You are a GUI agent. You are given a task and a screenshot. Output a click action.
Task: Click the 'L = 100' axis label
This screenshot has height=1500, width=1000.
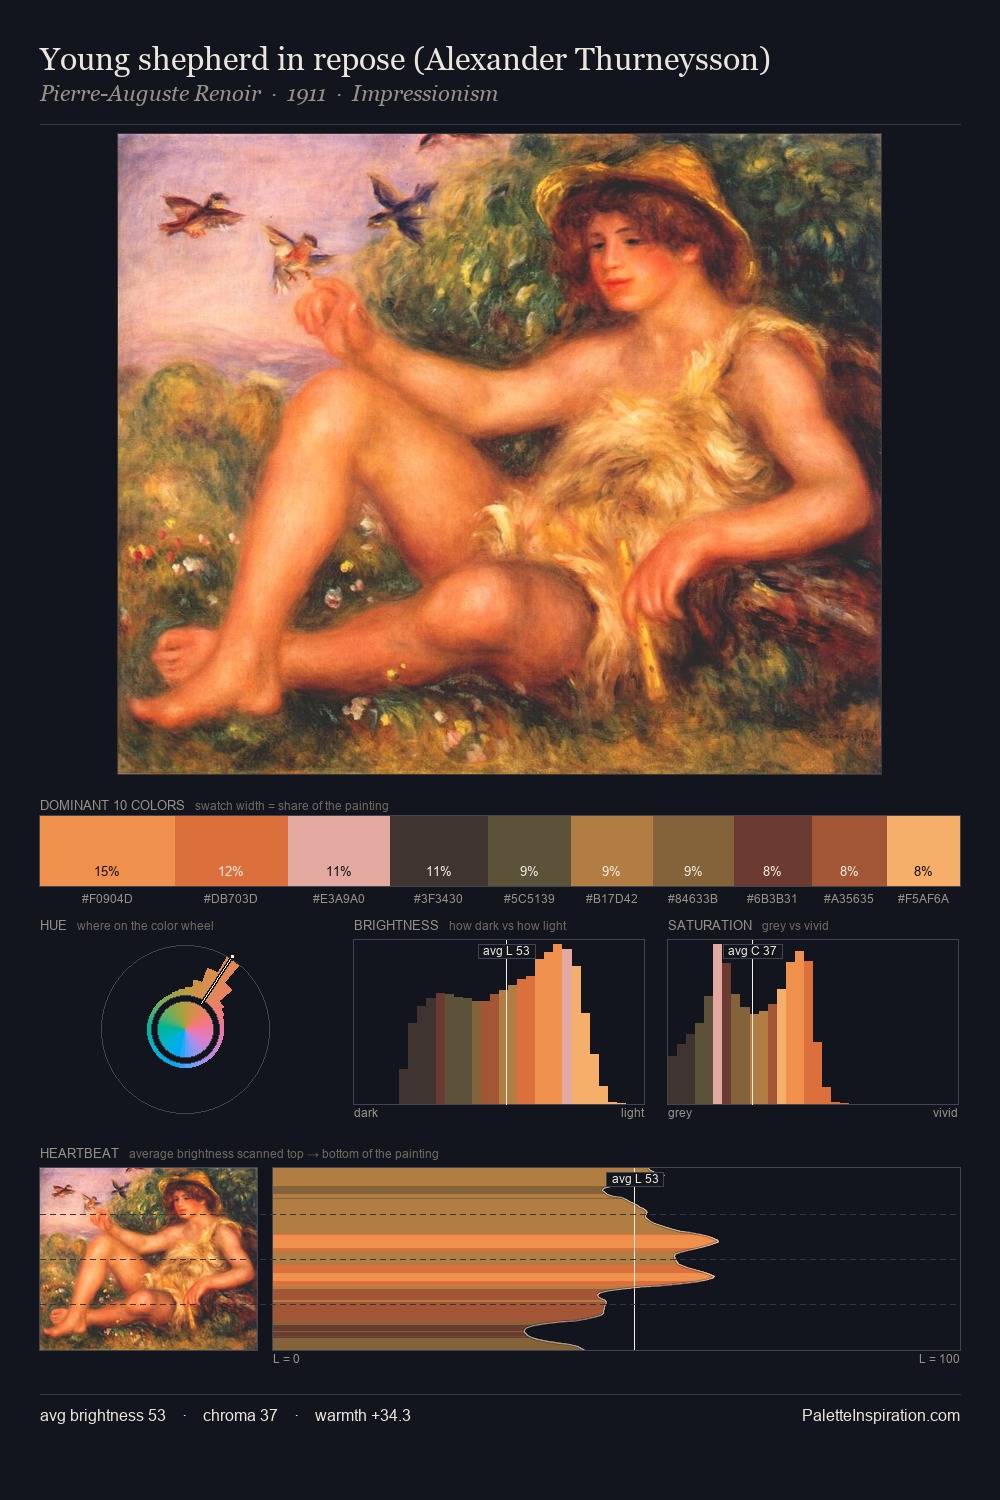[x=939, y=1359]
